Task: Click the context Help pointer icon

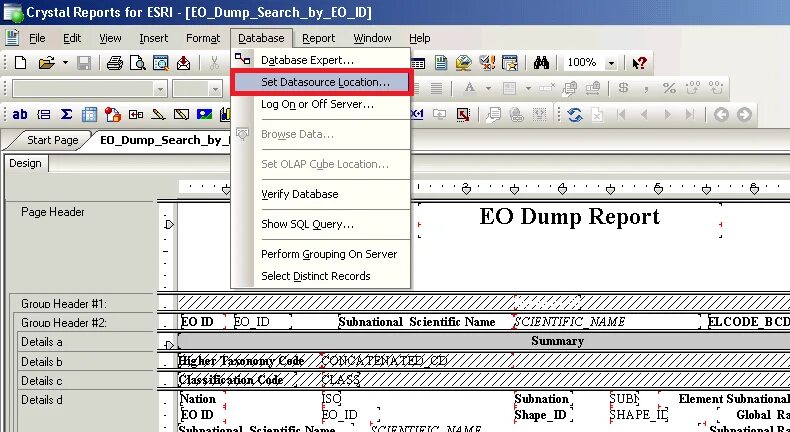Action: (x=639, y=63)
